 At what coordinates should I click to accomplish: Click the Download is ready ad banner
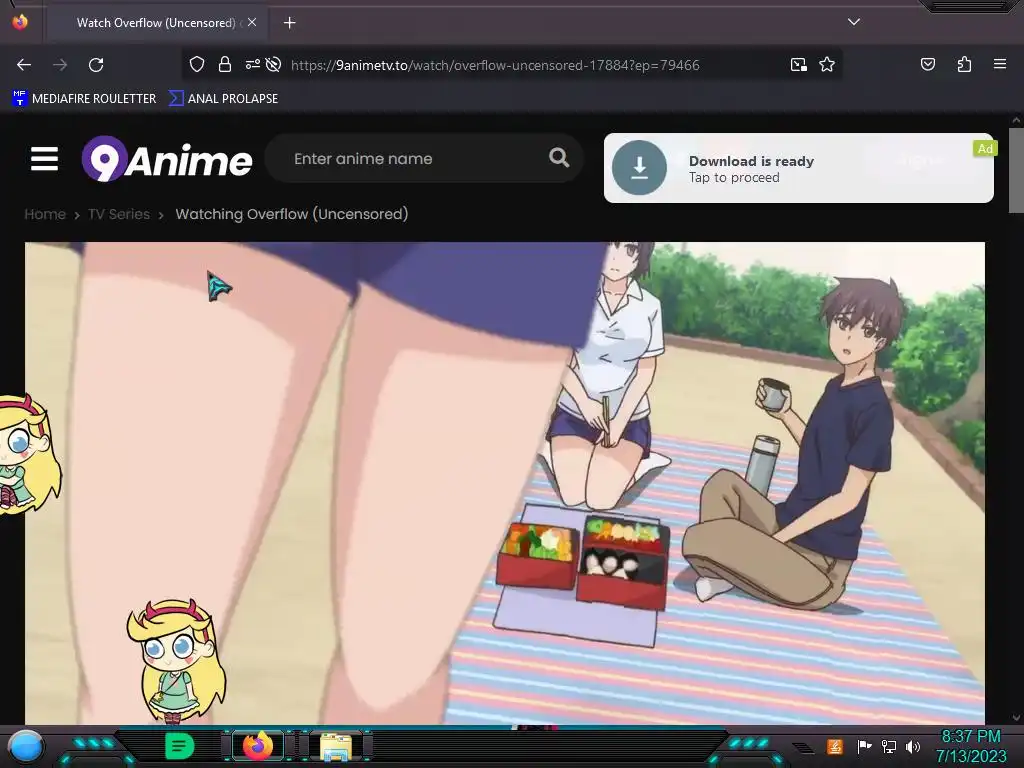[x=798, y=168]
